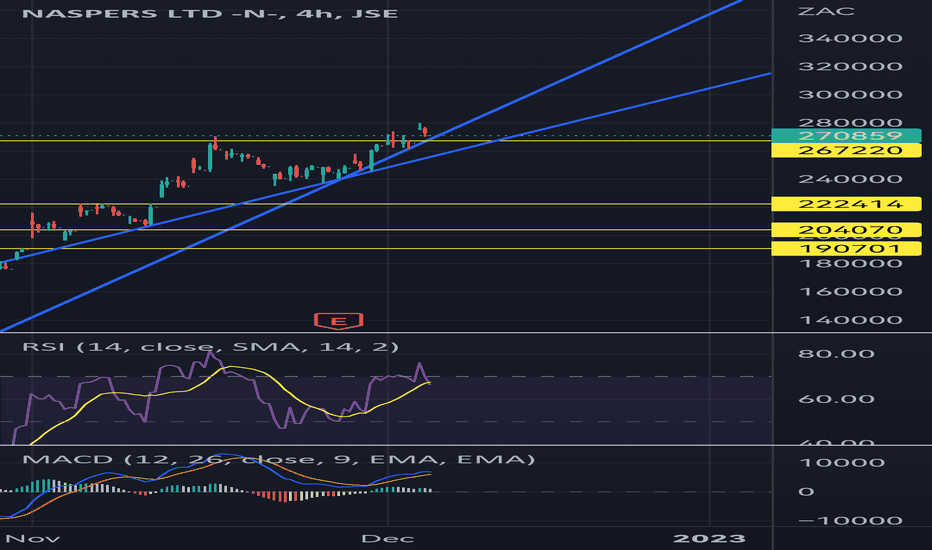Click the 240000 price axis value
The width and height of the screenshot is (932, 550).
851,179
